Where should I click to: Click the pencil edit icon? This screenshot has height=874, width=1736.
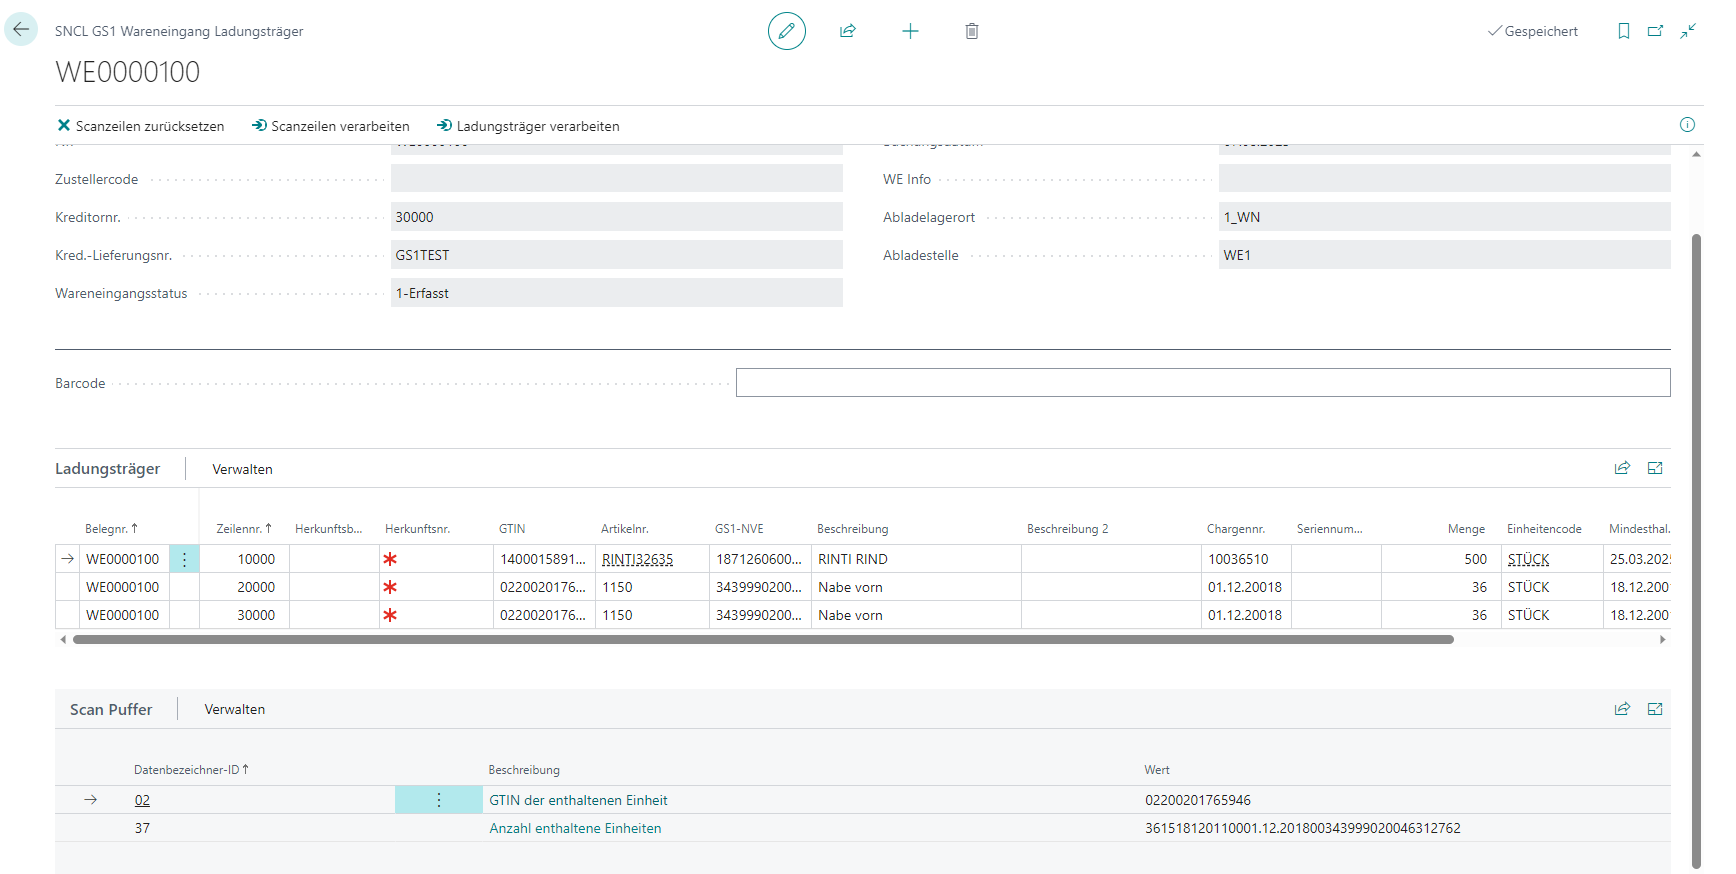pos(786,31)
